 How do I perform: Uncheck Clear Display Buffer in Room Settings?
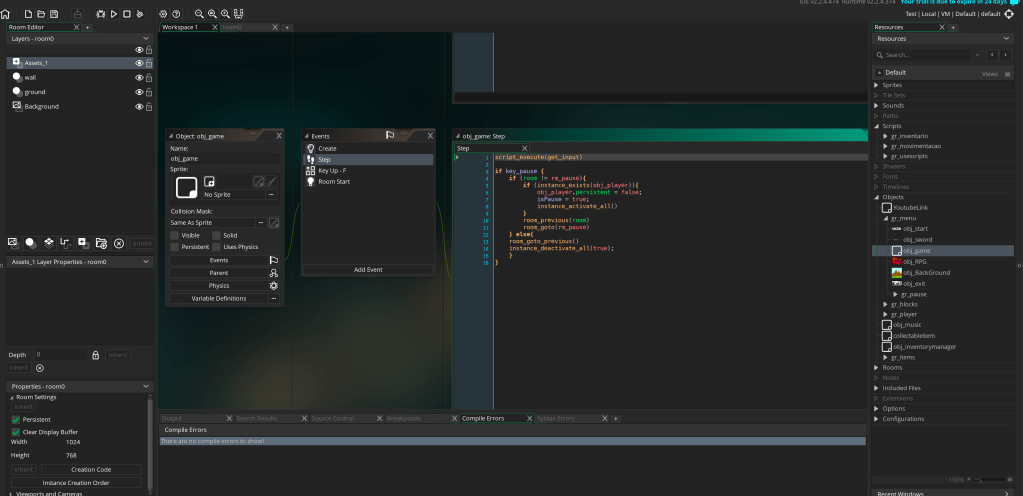point(16,432)
